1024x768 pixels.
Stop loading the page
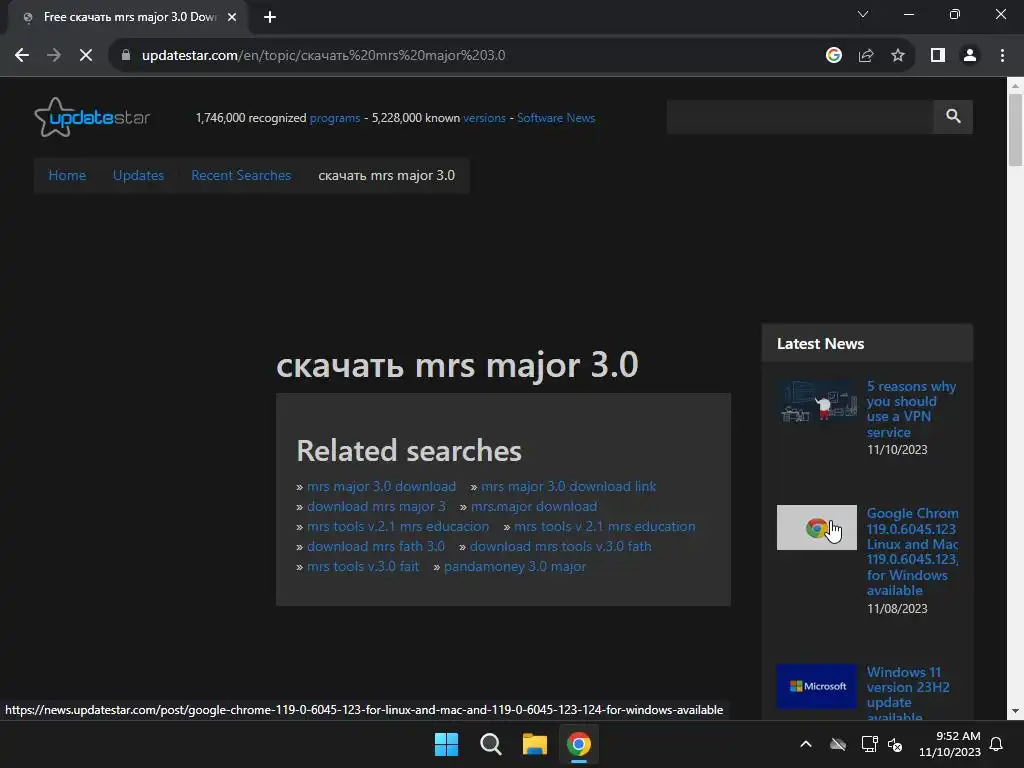(x=86, y=56)
